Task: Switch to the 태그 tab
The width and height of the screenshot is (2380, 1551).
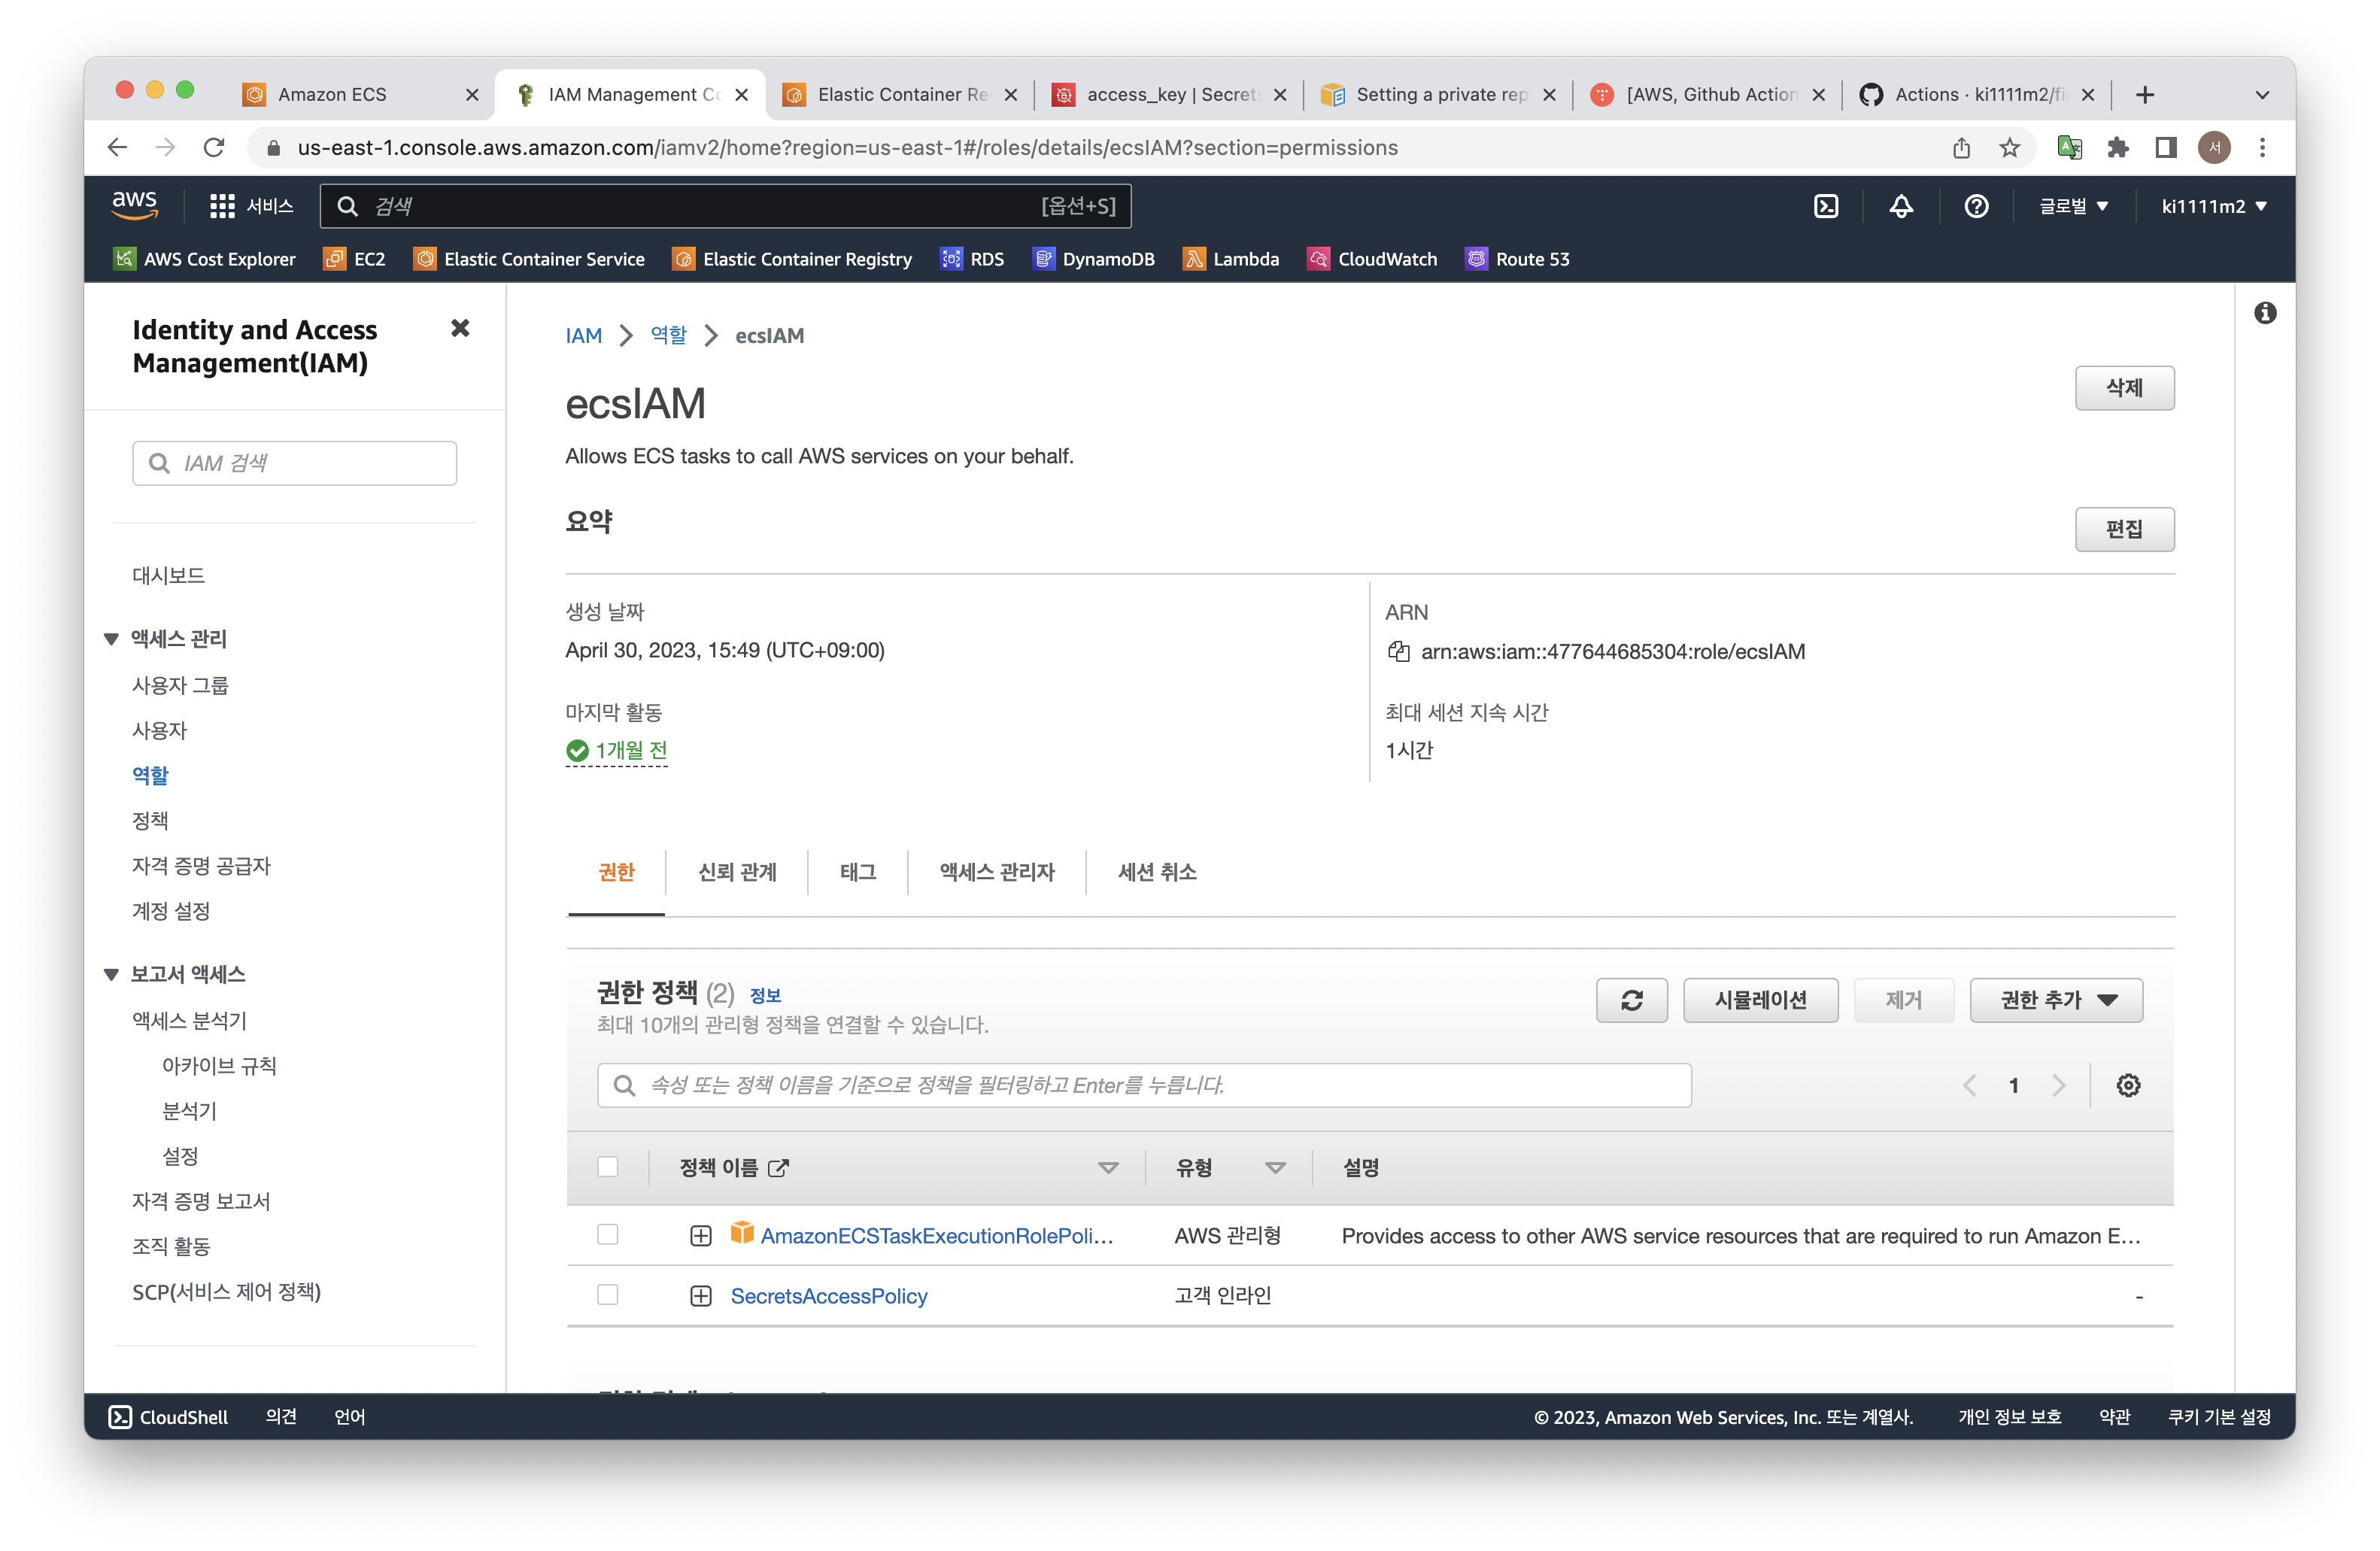Action: pyautogui.click(x=858, y=873)
